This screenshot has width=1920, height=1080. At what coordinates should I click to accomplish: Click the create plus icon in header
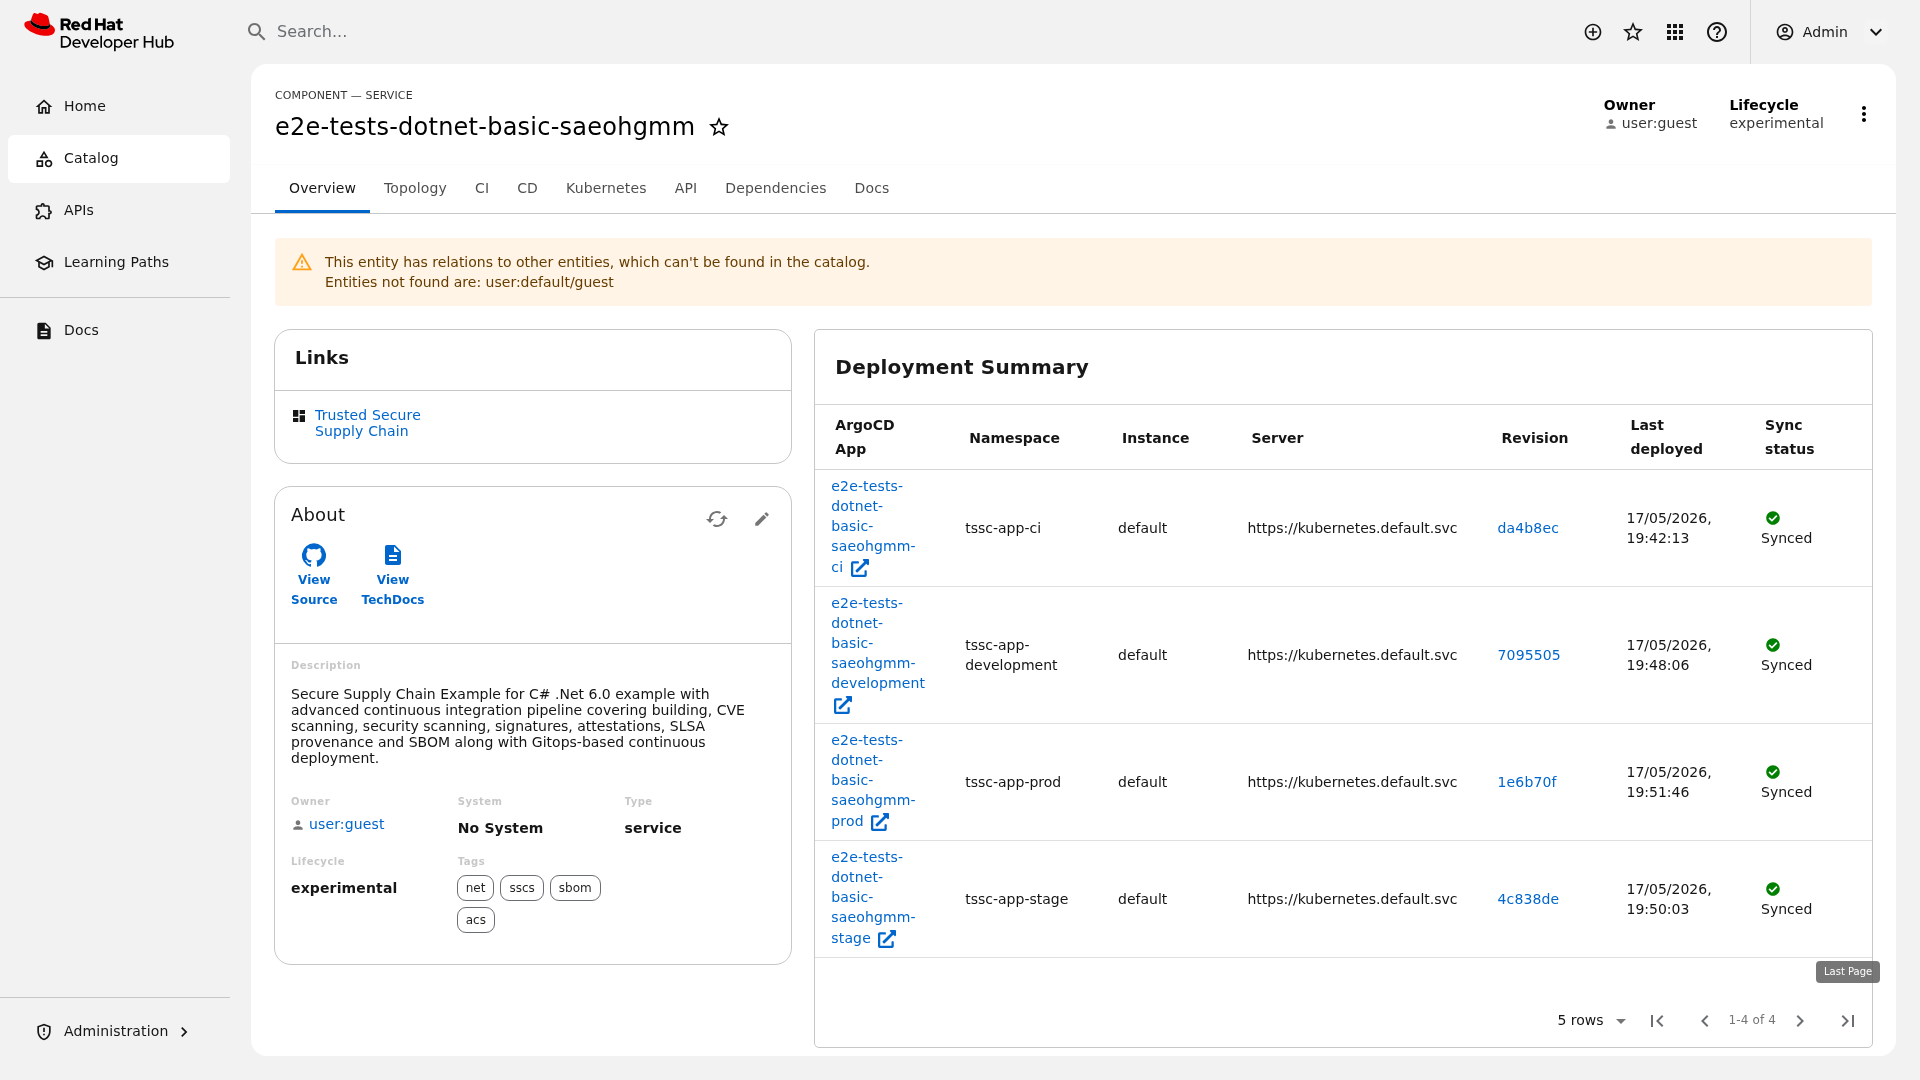pyautogui.click(x=1593, y=32)
